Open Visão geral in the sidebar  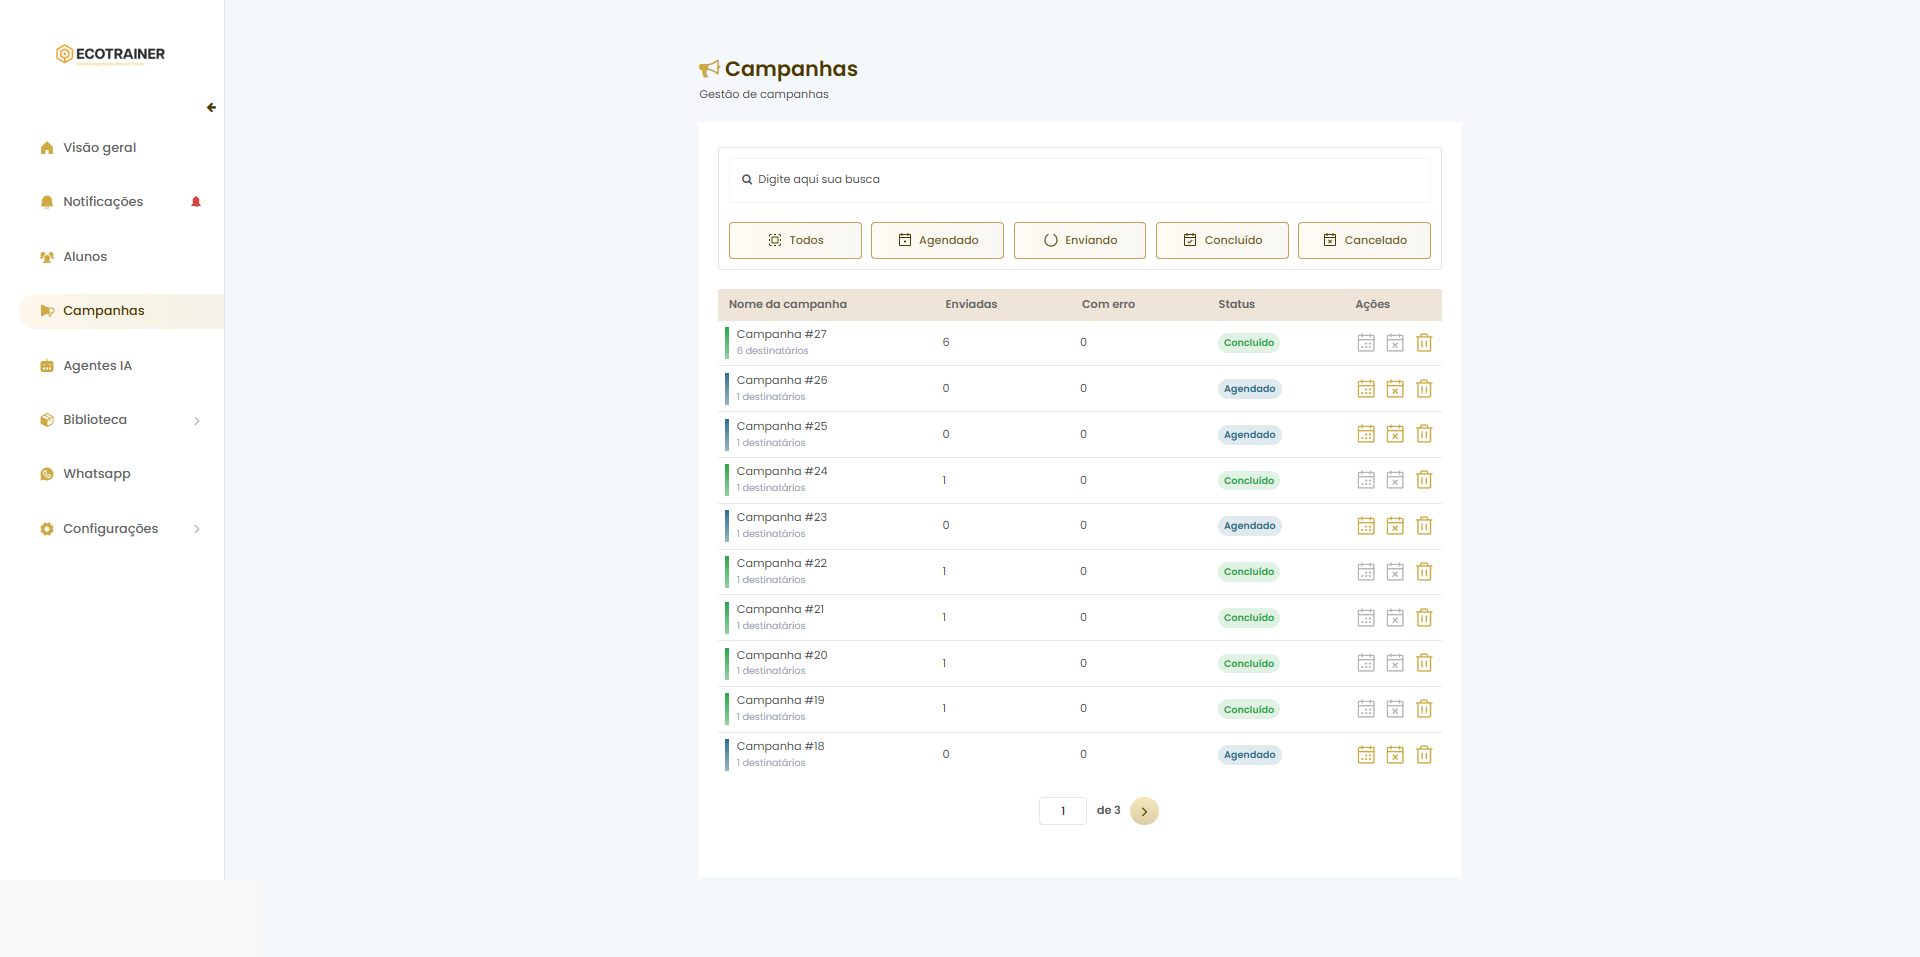(x=99, y=147)
